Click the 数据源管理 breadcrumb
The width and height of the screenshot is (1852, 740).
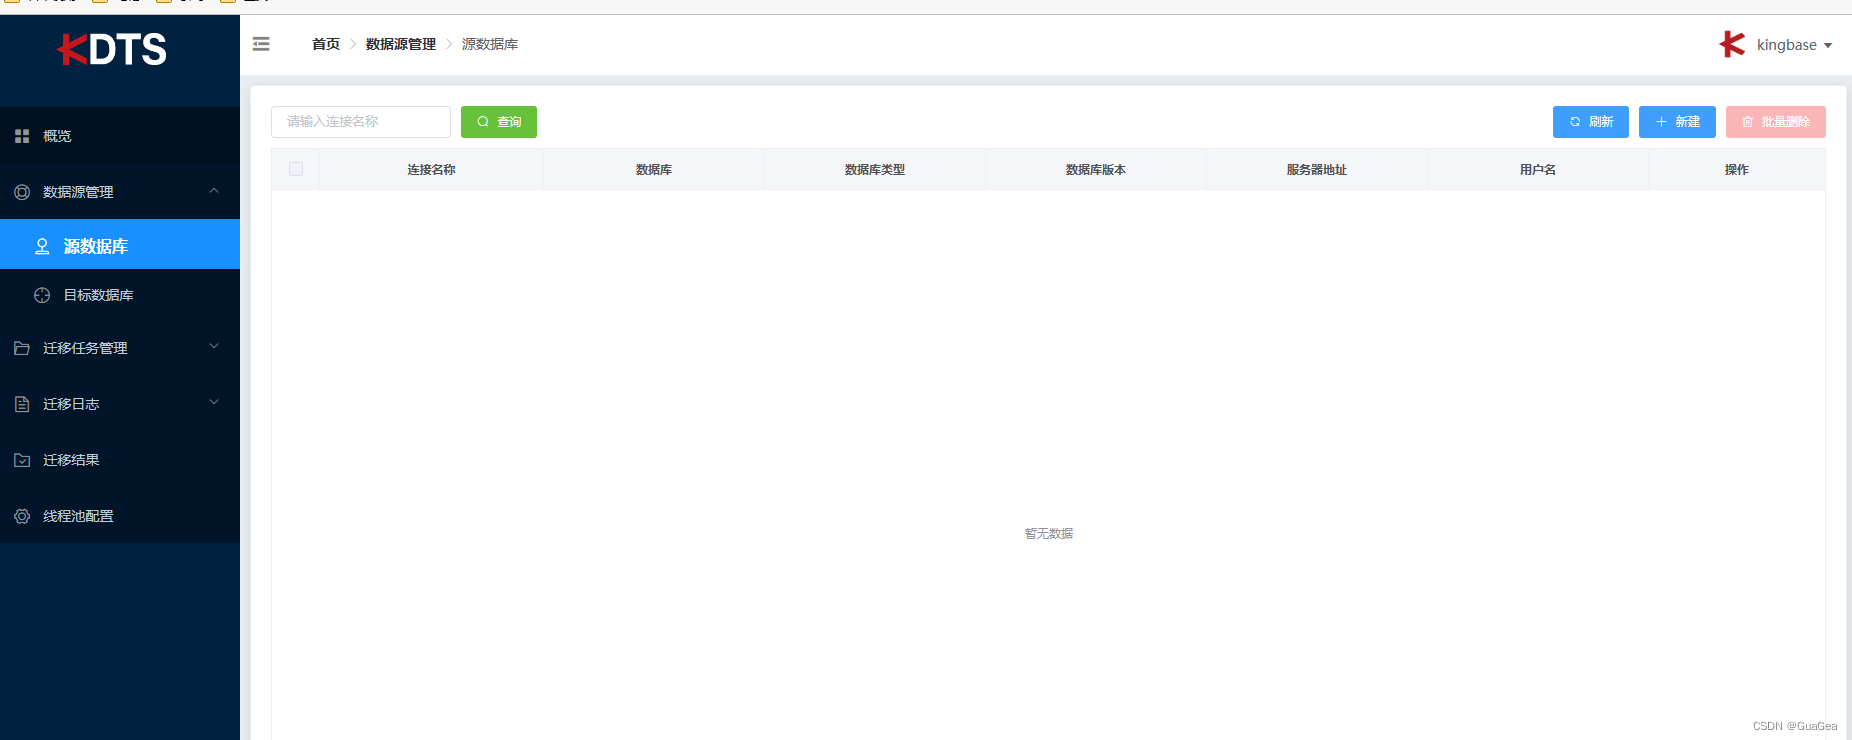[x=401, y=44]
